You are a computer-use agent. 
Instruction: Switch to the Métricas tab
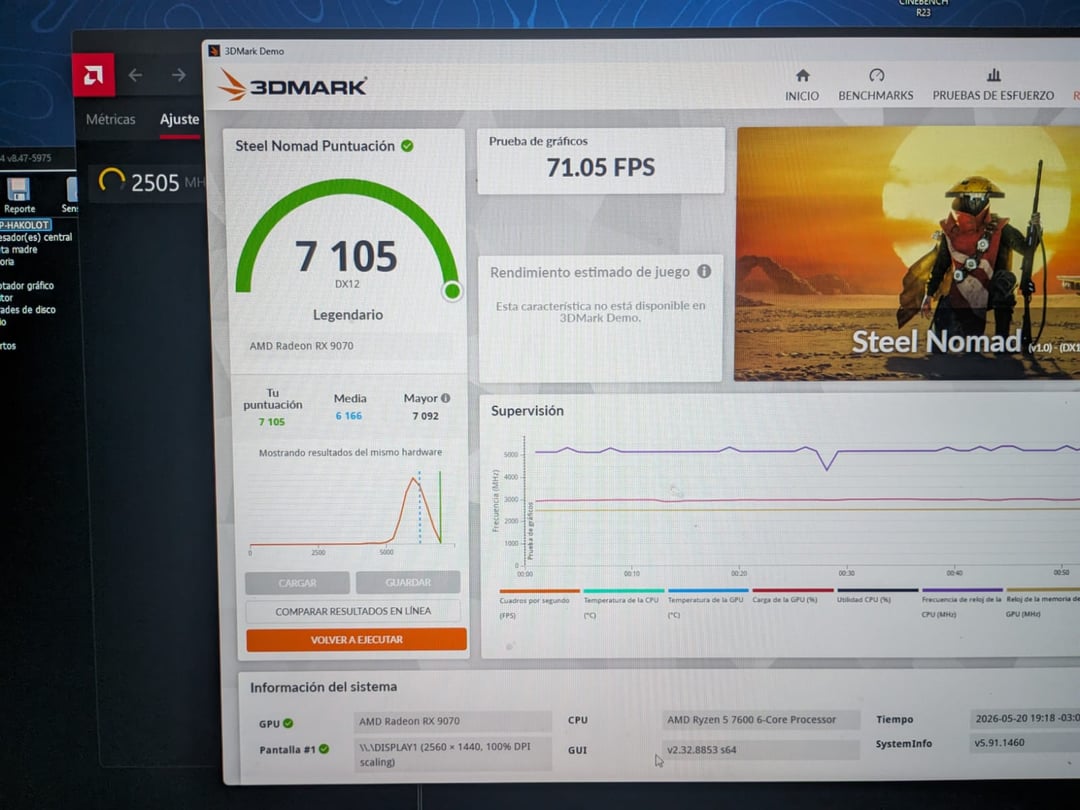pos(110,119)
